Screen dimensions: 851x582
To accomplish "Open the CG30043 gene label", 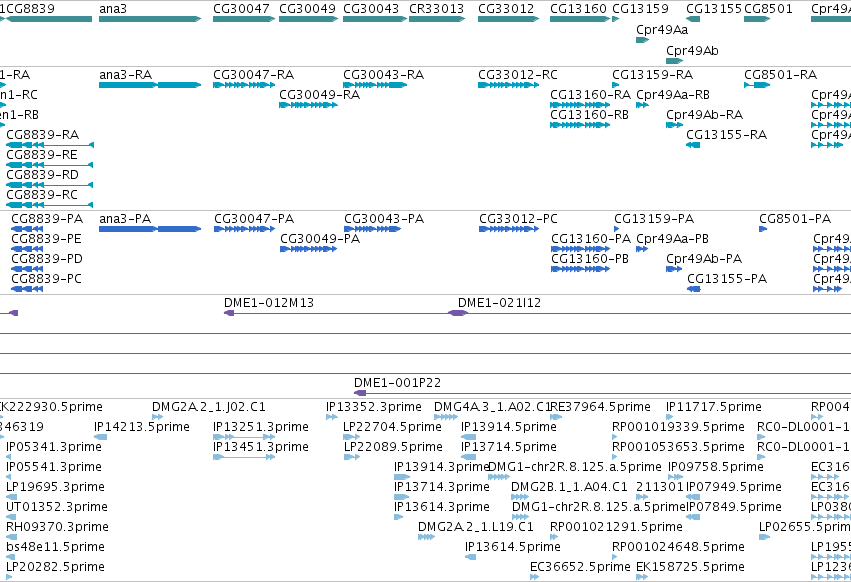I will tap(371, 9).
